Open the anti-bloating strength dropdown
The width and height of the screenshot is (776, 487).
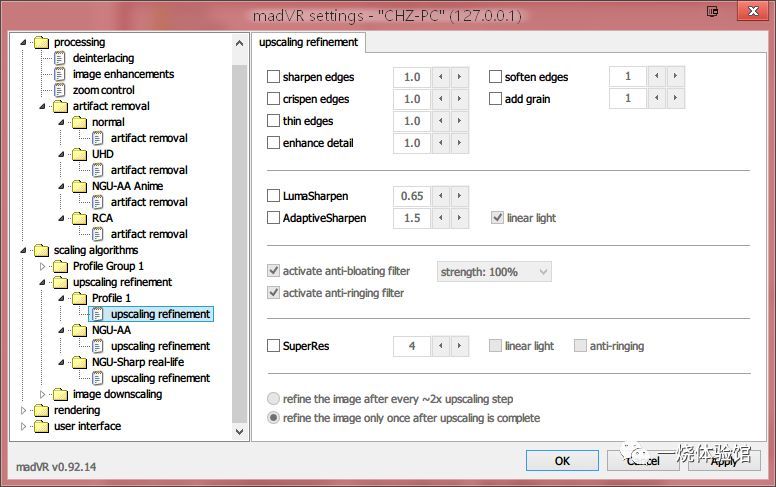(x=494, y=272)
